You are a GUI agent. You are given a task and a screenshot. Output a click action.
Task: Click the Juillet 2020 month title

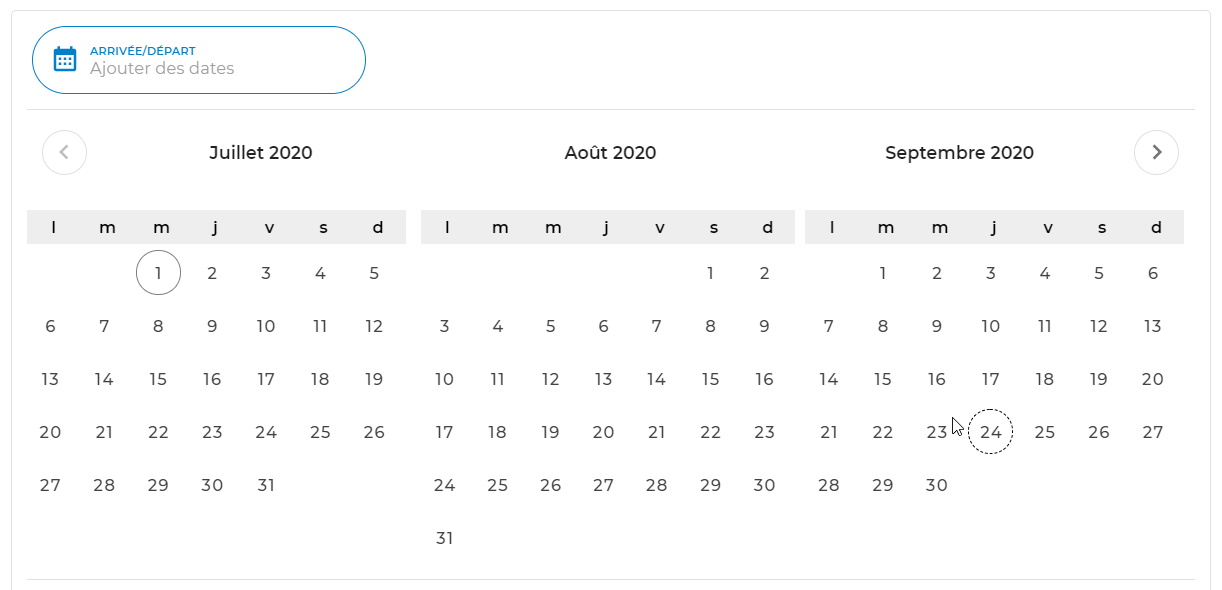[x=261, y=153]
